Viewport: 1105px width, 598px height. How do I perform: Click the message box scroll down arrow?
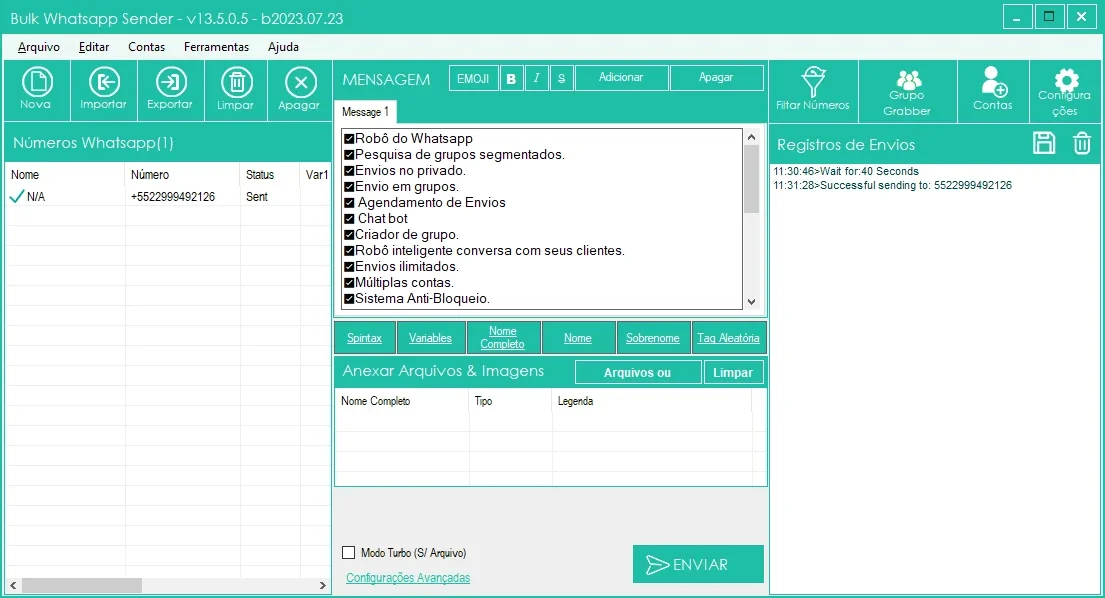coord(751,301)
